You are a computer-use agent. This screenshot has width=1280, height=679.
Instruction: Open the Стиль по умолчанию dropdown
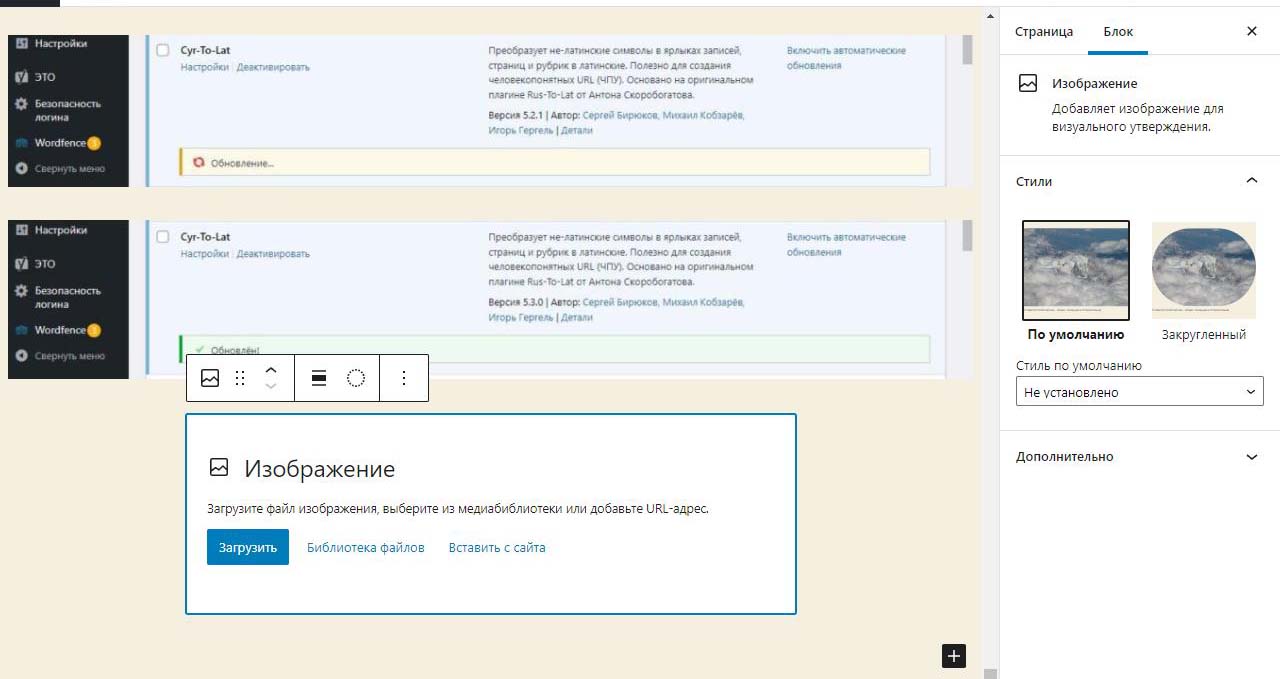point(1139,392)
